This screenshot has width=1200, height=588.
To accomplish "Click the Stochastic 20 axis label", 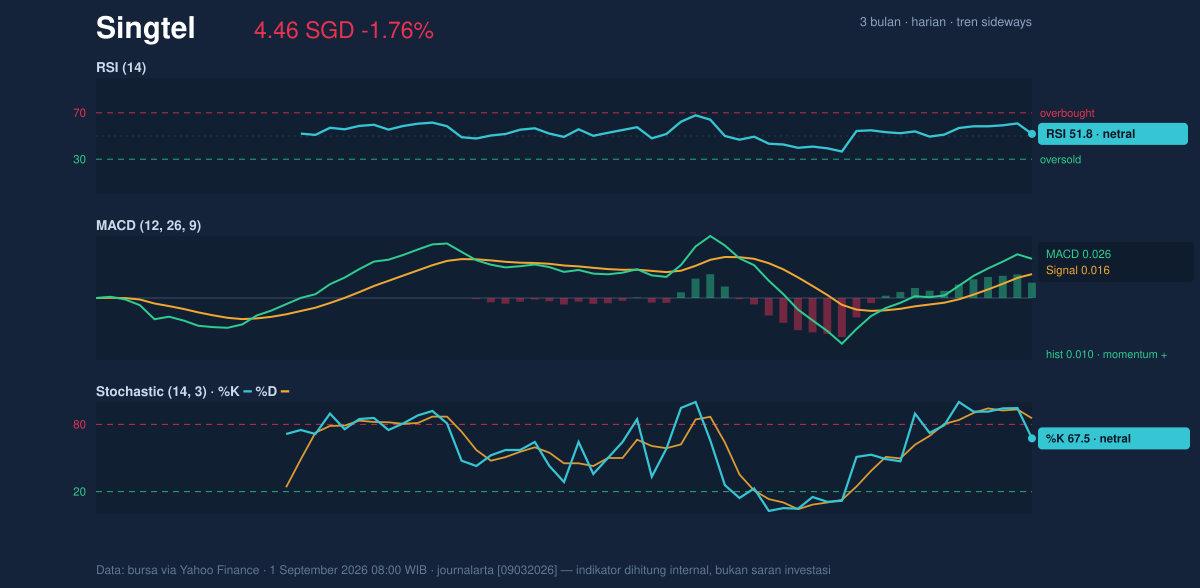I will click(x=79, y=492).
